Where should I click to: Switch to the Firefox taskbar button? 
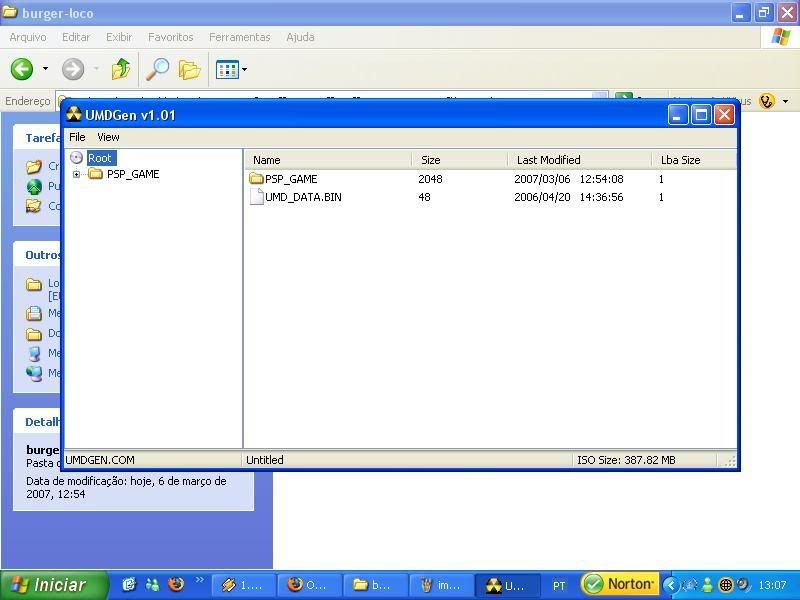[x=308, y=585]
